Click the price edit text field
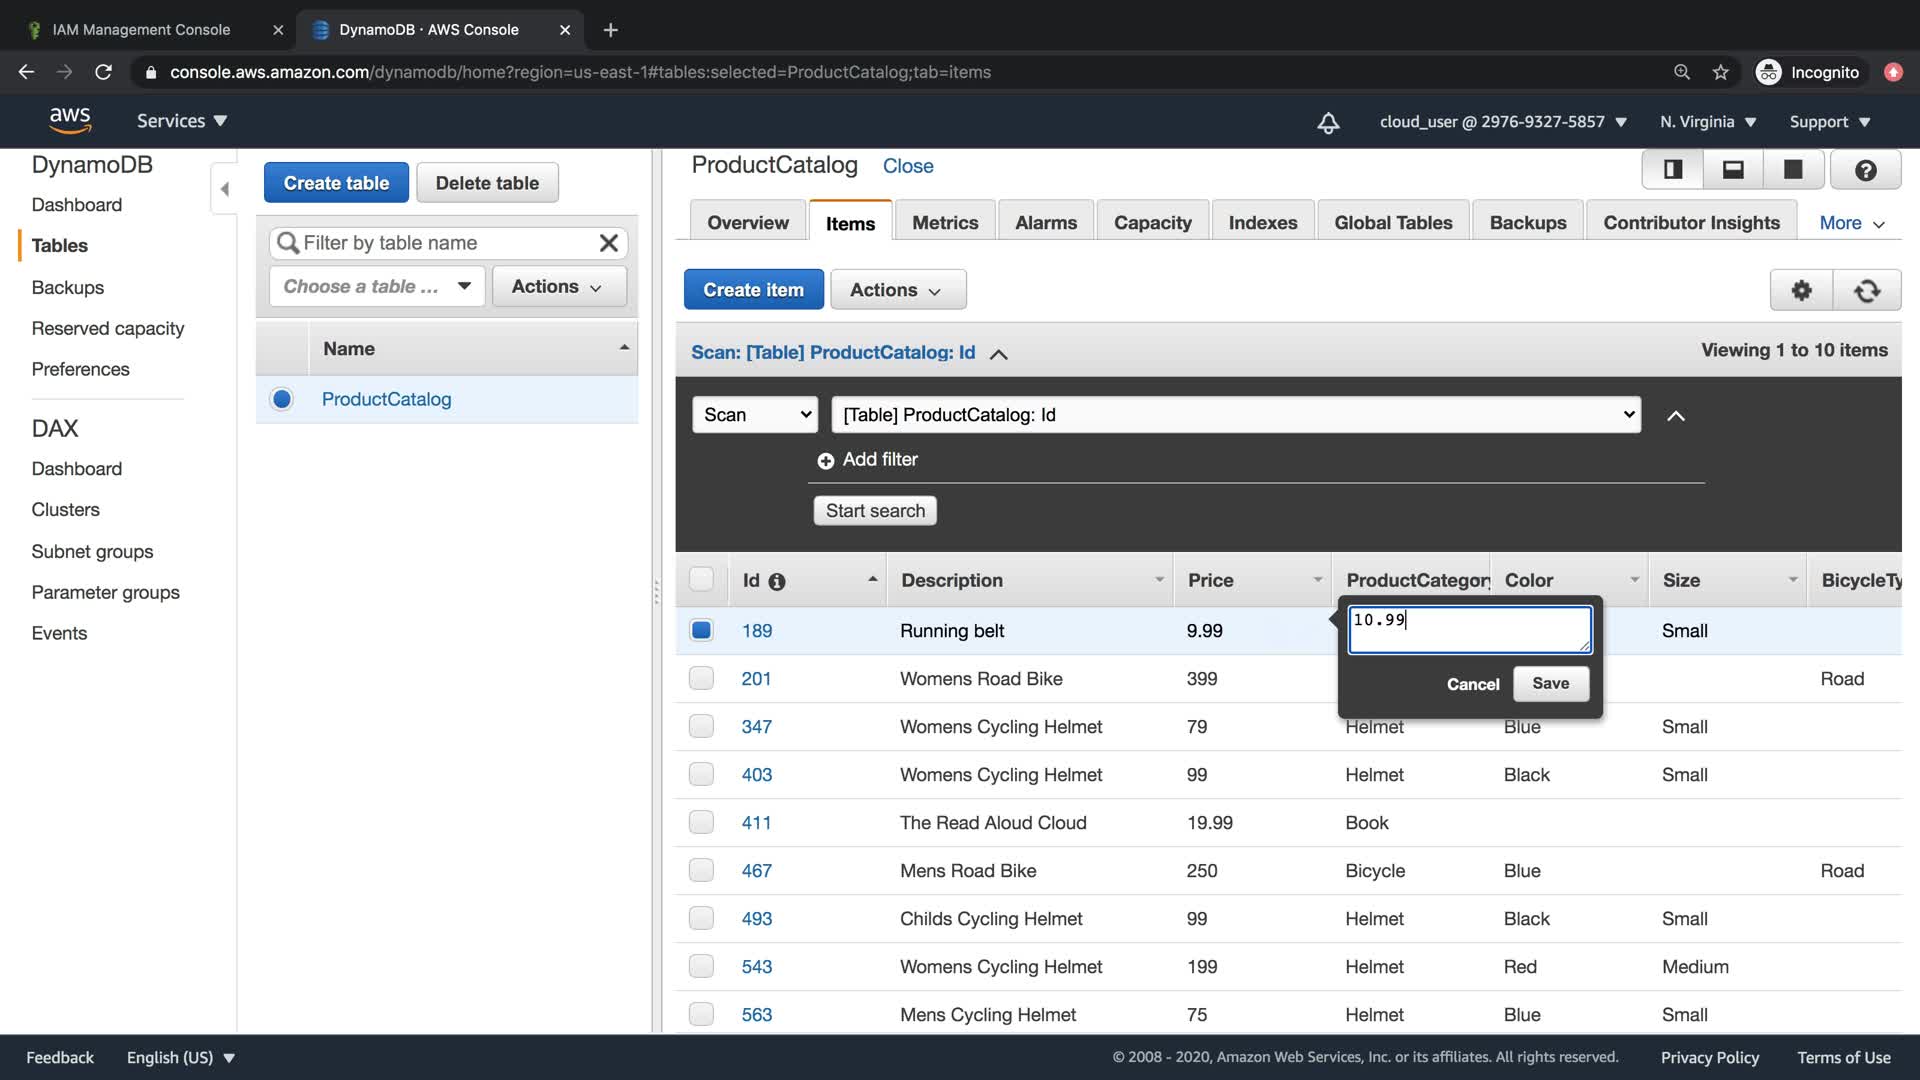This screenshot has height=1080, width=1920. [x=1468, y=630]
